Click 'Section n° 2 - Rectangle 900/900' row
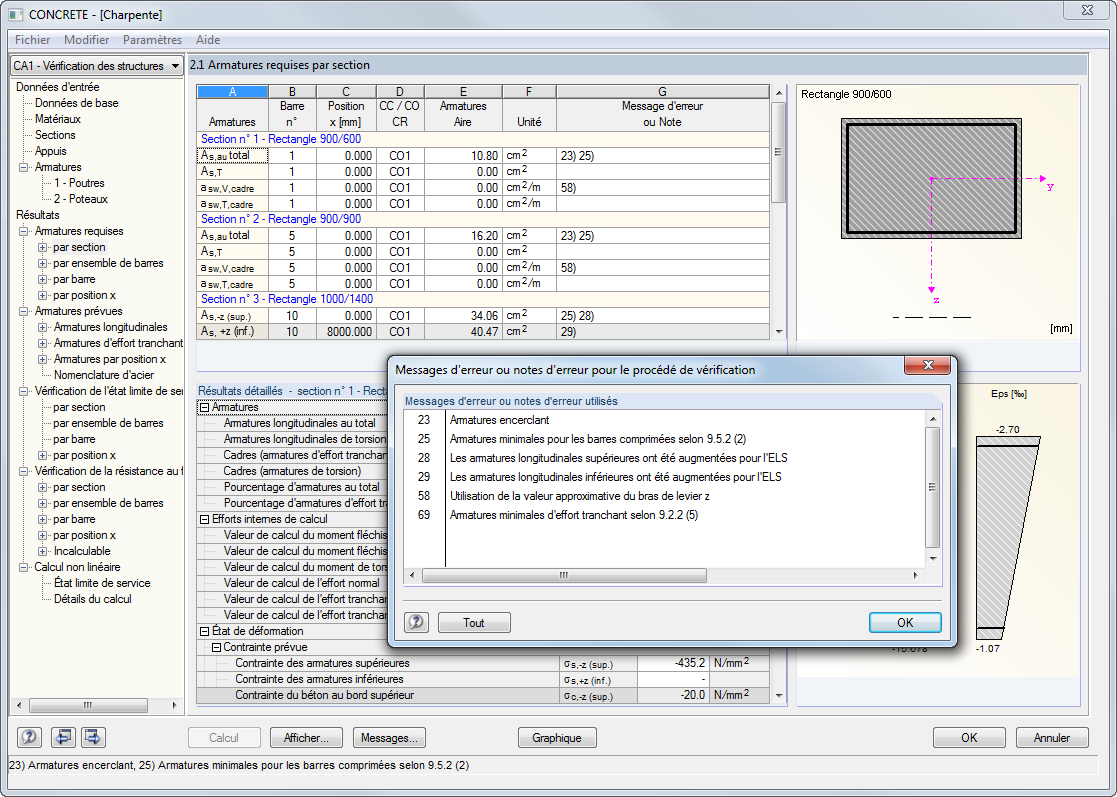The width and height of the screenshot is (1117, 797). click(483, 219)
